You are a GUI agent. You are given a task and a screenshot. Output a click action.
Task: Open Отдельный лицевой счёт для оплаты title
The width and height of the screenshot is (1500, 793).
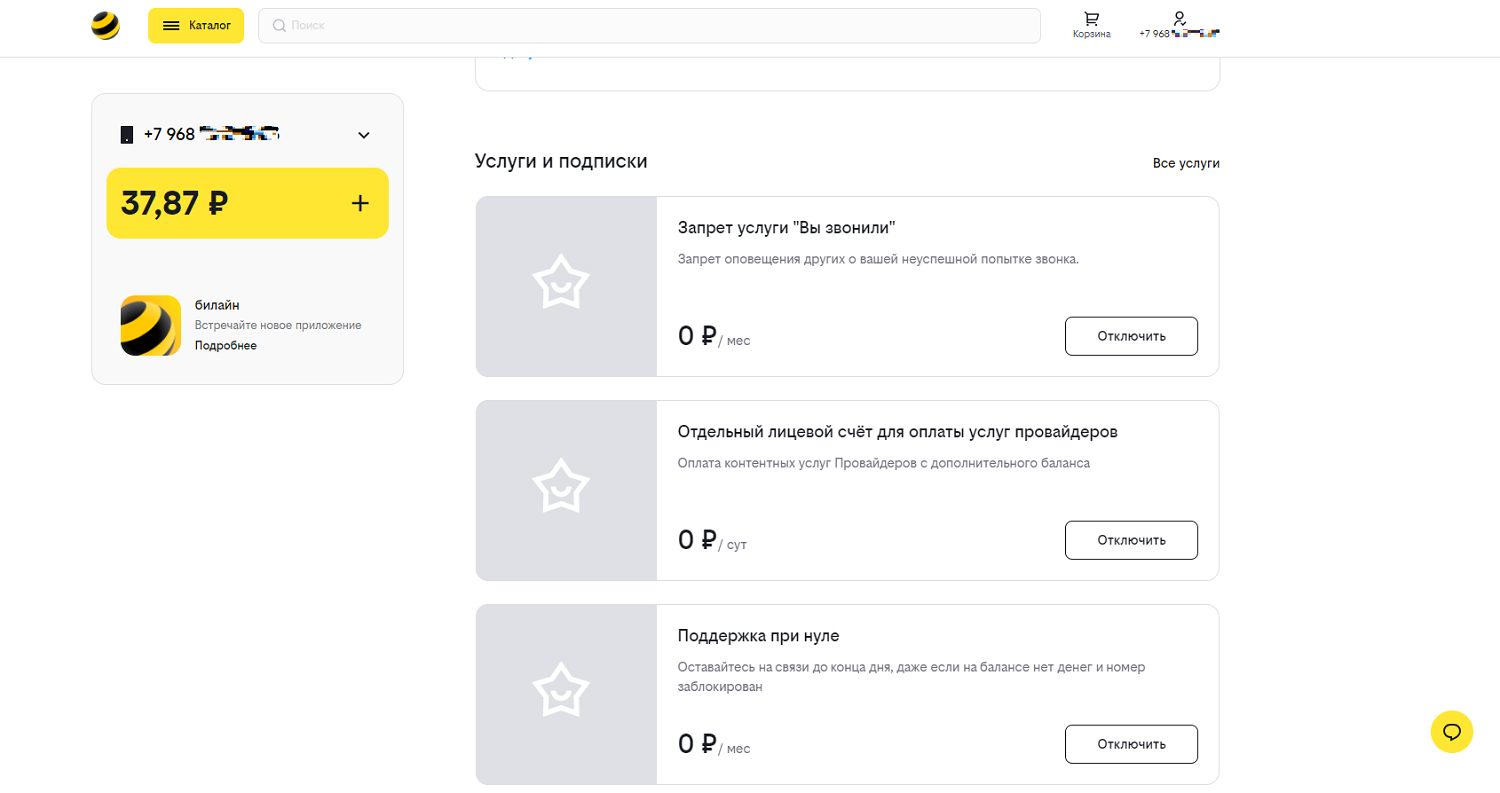[897, 432]
